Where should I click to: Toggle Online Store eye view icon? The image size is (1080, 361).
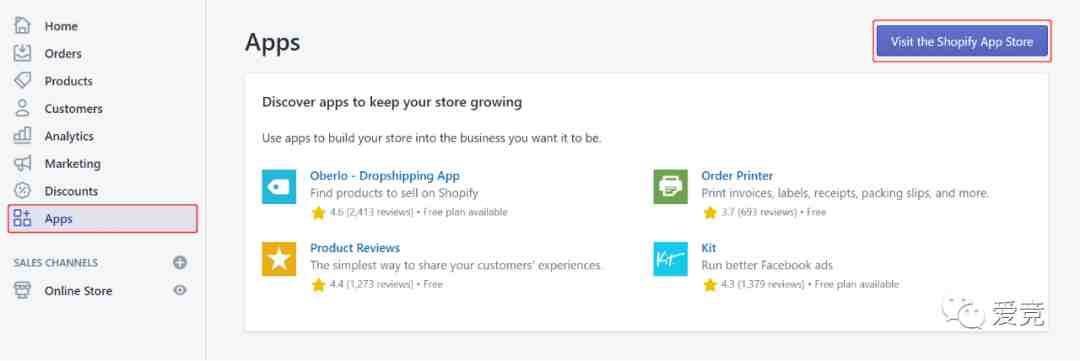point(180,290)
